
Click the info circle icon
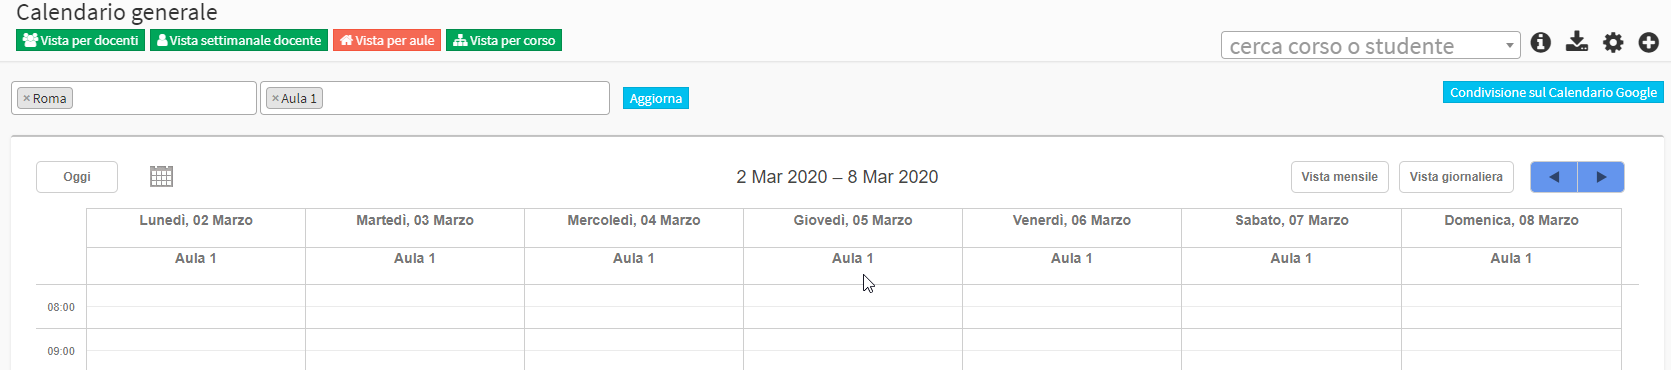[1541, 42]
